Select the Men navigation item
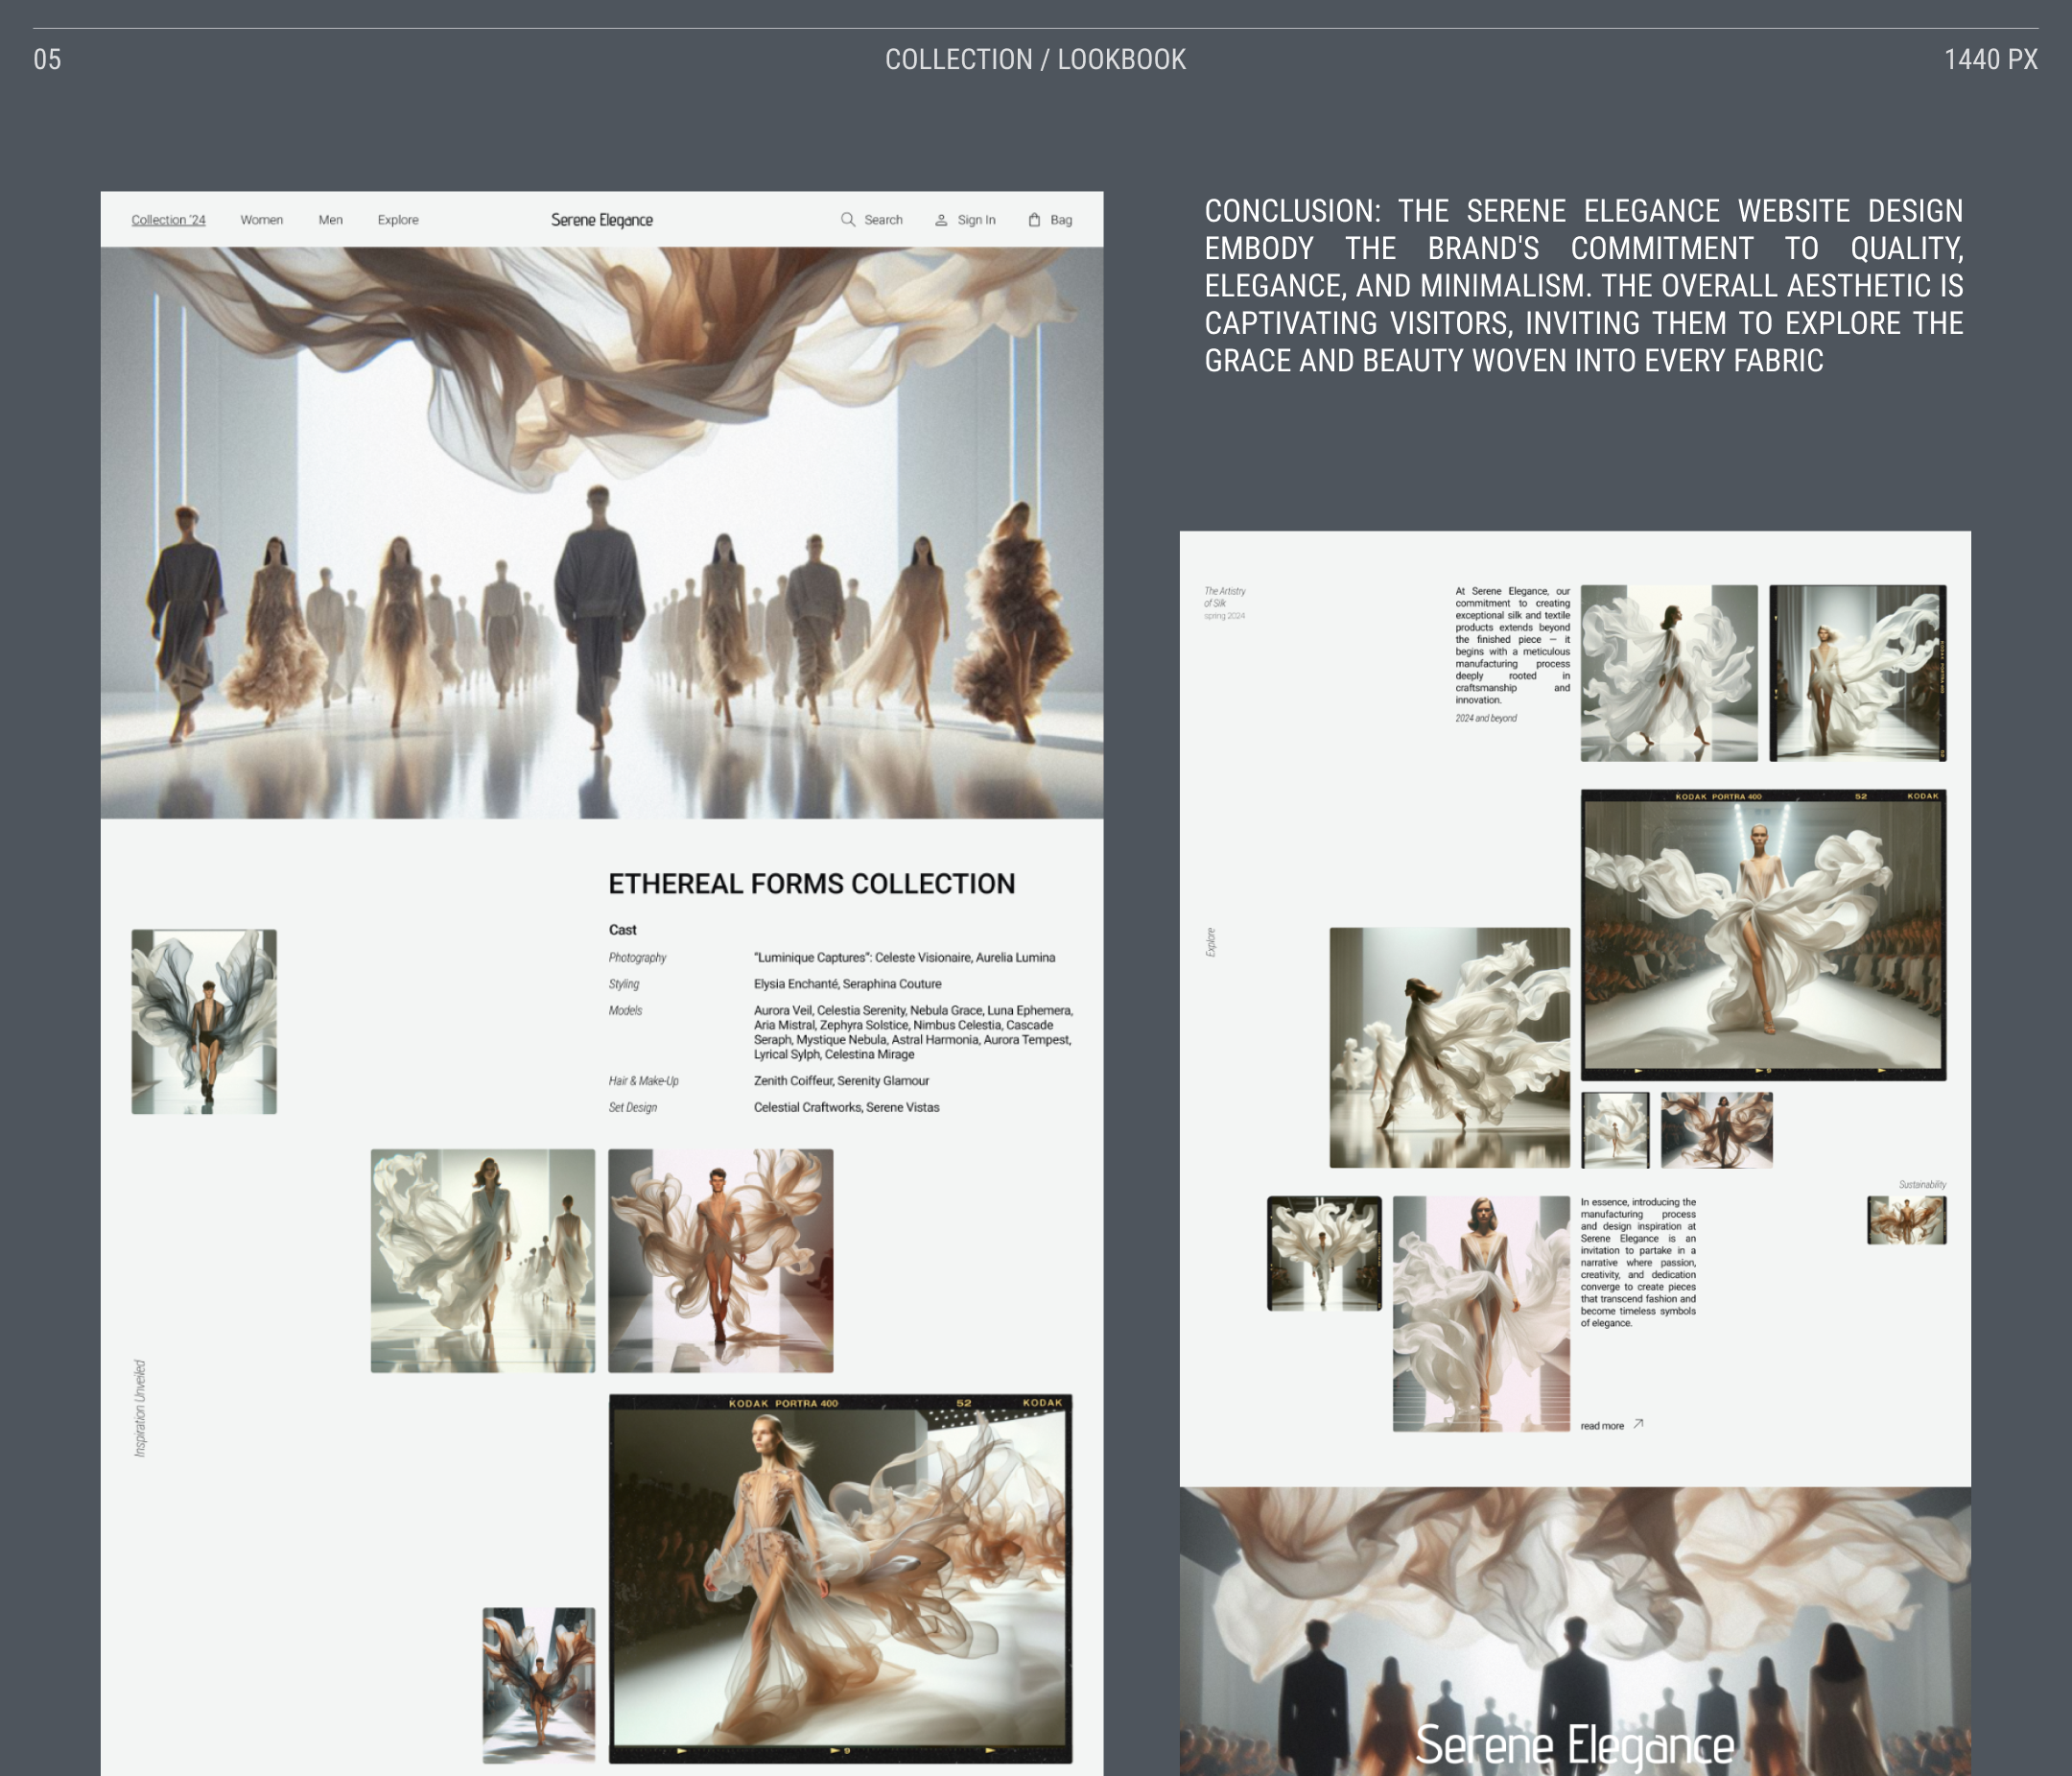 point(330,220)
